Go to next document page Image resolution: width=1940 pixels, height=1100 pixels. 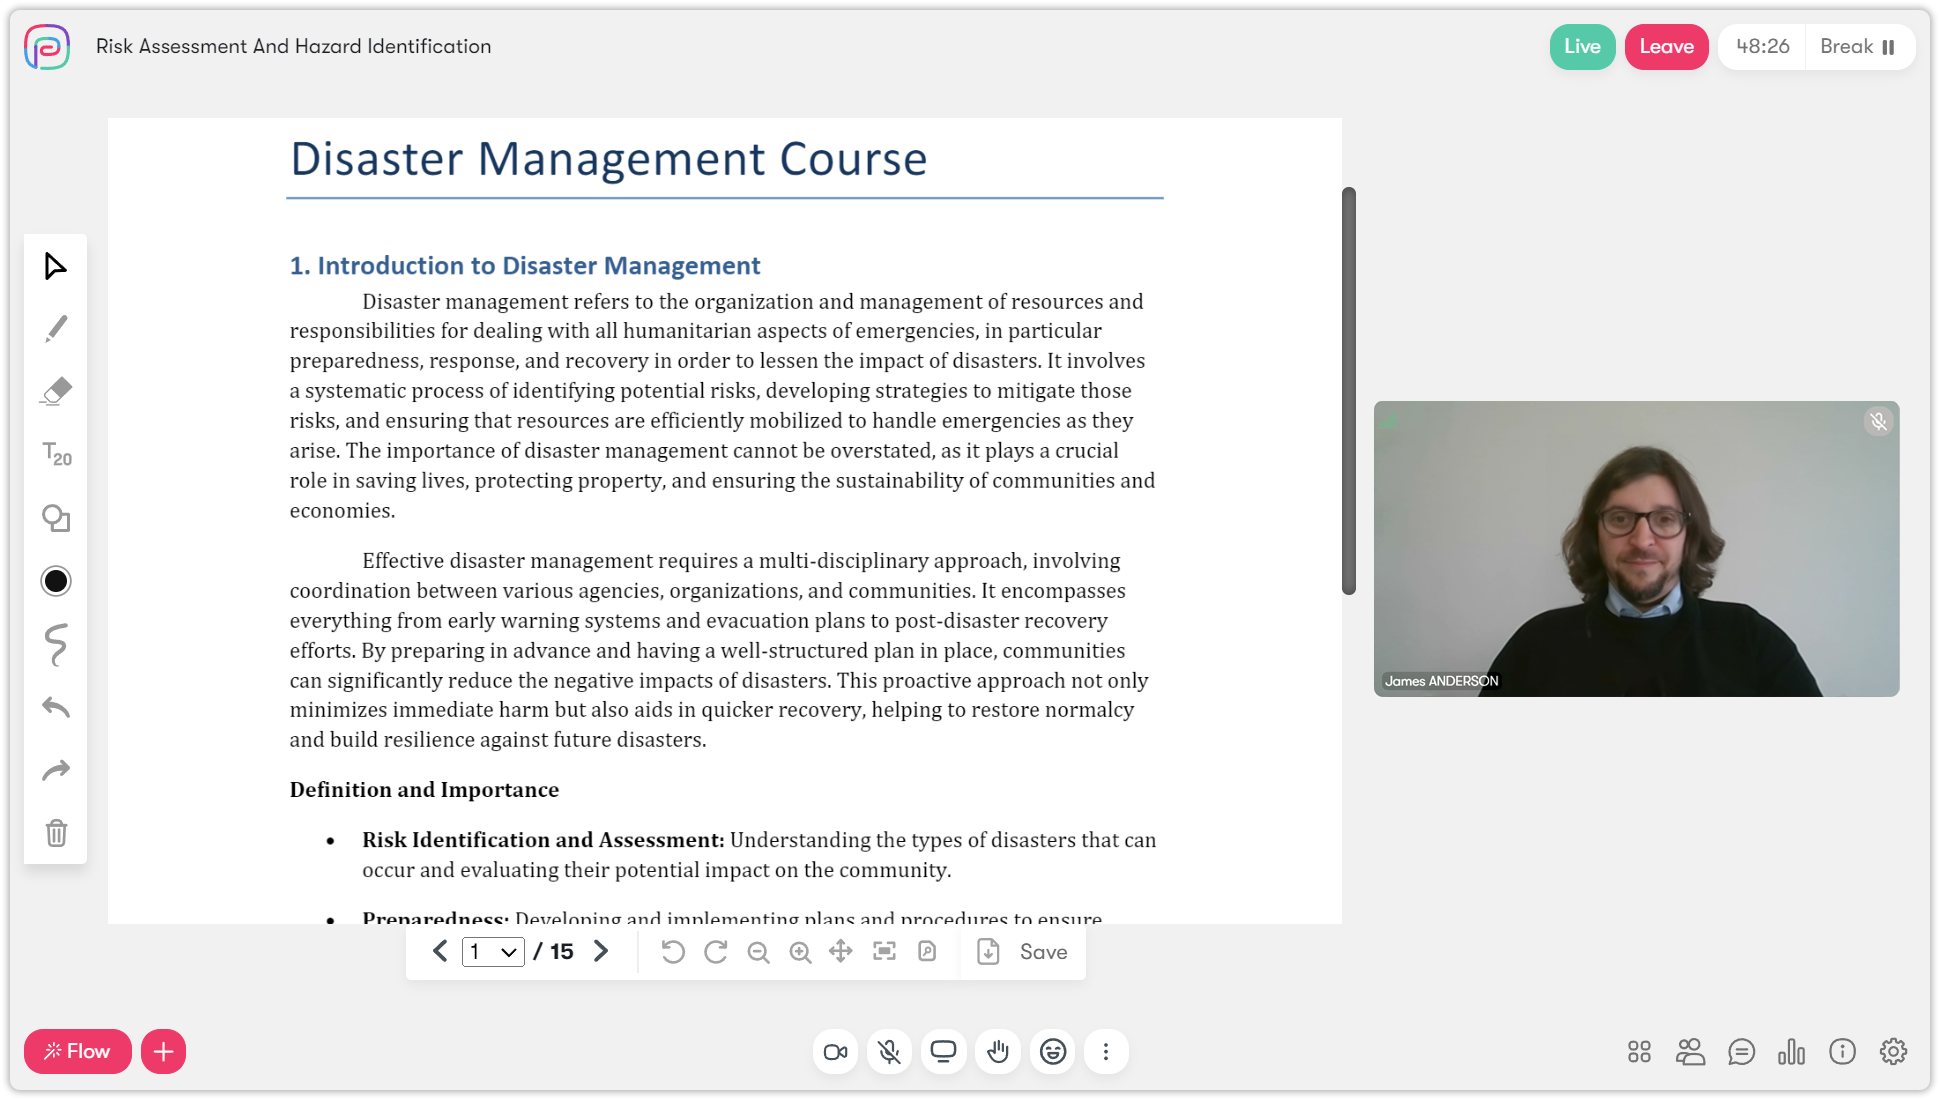tap(601, 952)
